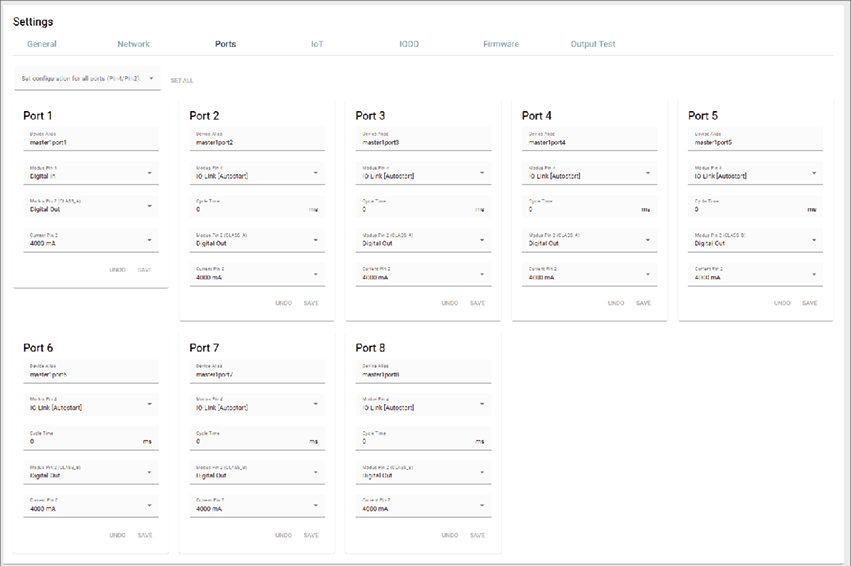Viewport: 851px width, 566px height.
Task: Edit Port 1 device alias field
Action: [x=91, y=139]
